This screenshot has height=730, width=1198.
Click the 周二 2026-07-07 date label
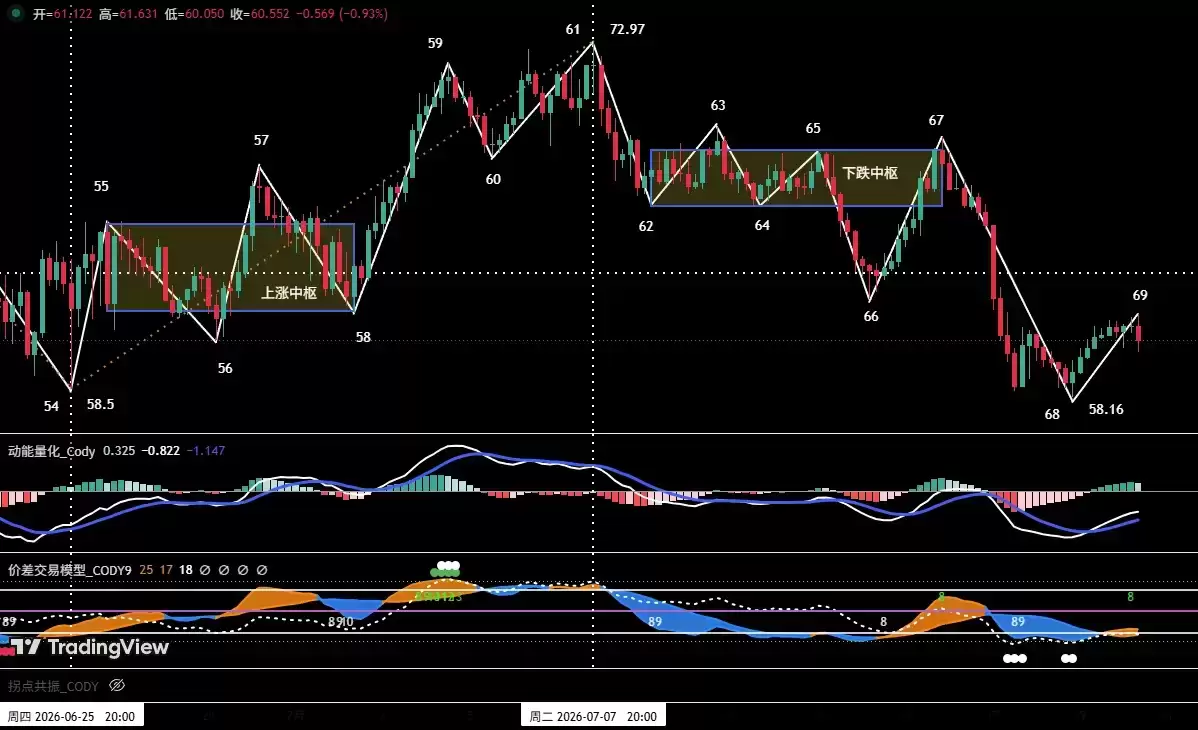pyautogui.click(x=593, y=716)
